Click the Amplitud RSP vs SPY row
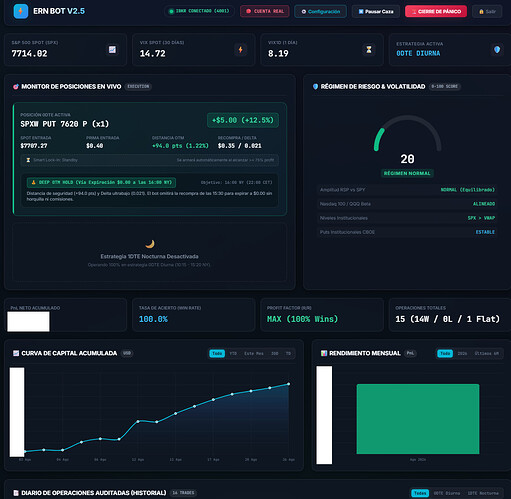 407,190
